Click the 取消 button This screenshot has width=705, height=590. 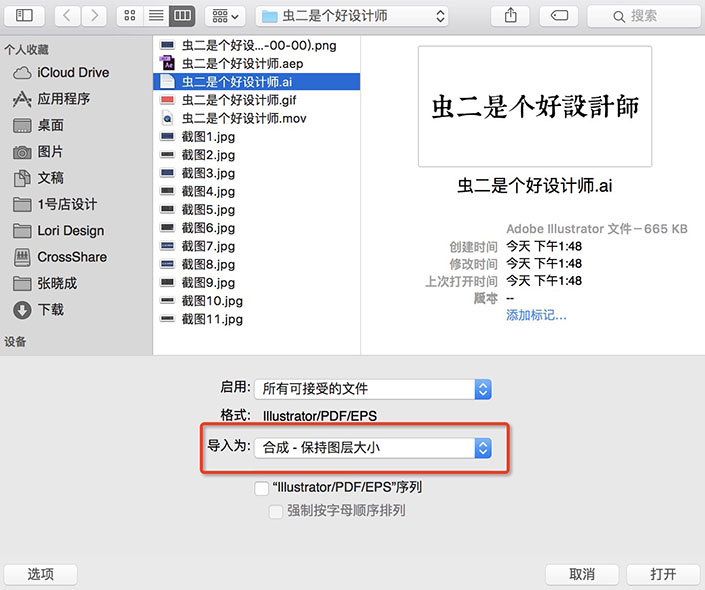[x=582, y=574]
